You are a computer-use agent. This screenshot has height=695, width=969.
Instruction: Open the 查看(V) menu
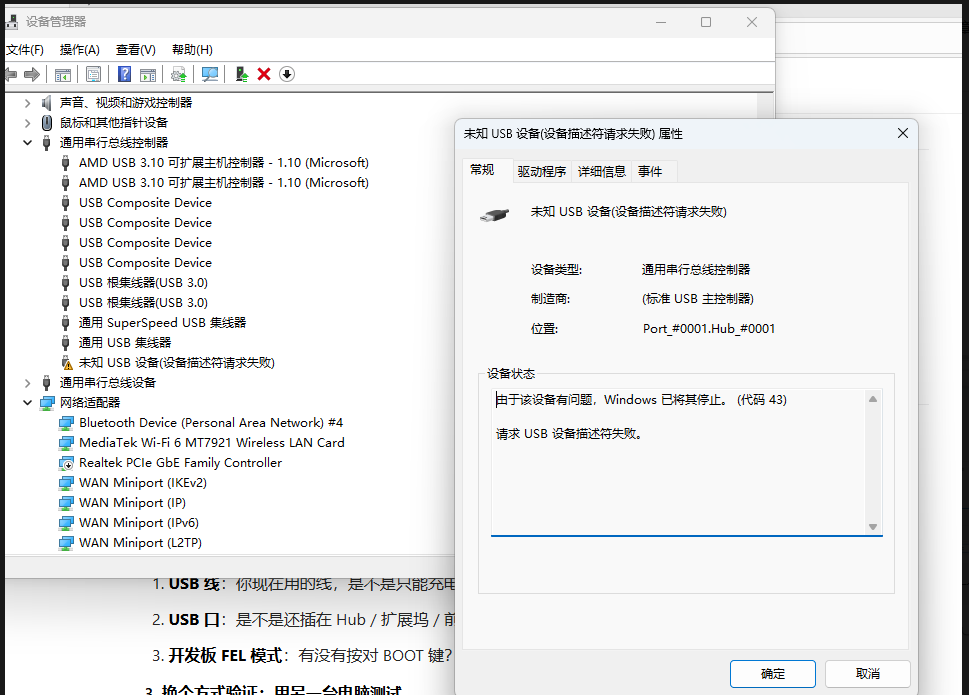136,49
